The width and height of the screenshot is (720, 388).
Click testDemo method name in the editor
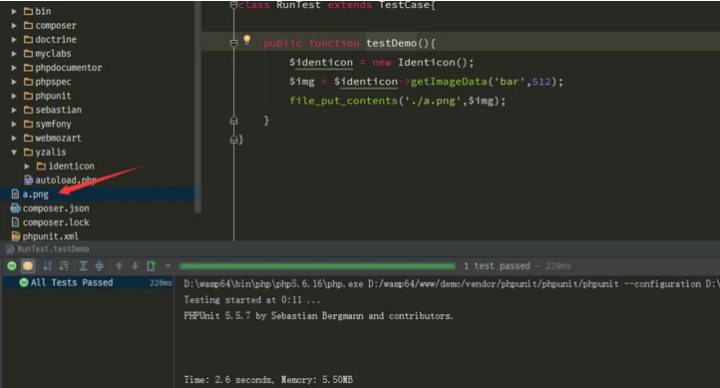(391, 43)
